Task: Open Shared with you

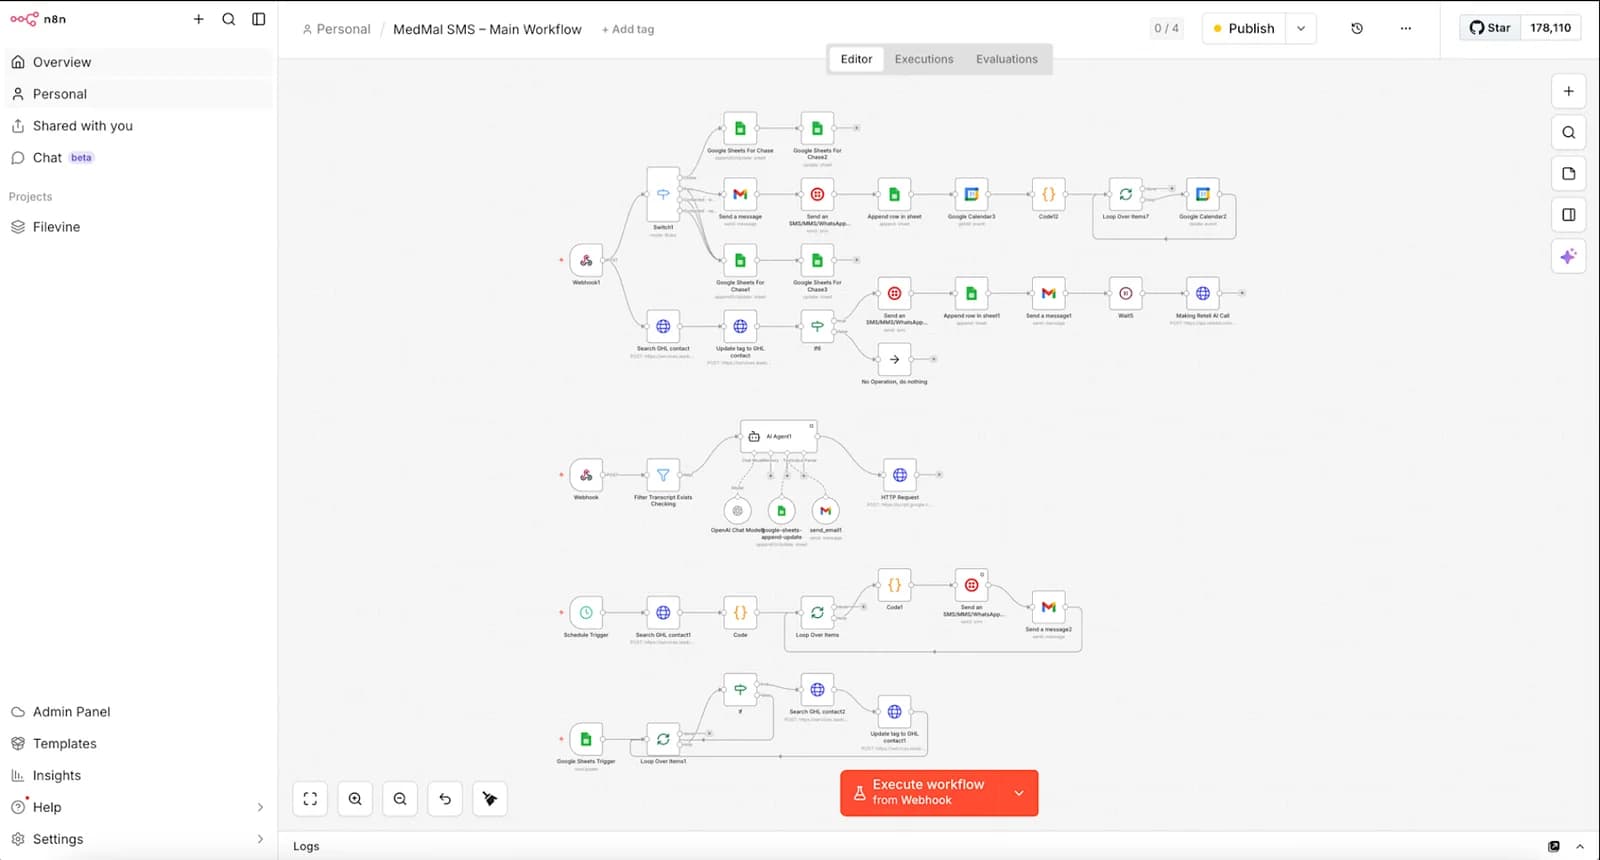Action: (x=139, y=126)
